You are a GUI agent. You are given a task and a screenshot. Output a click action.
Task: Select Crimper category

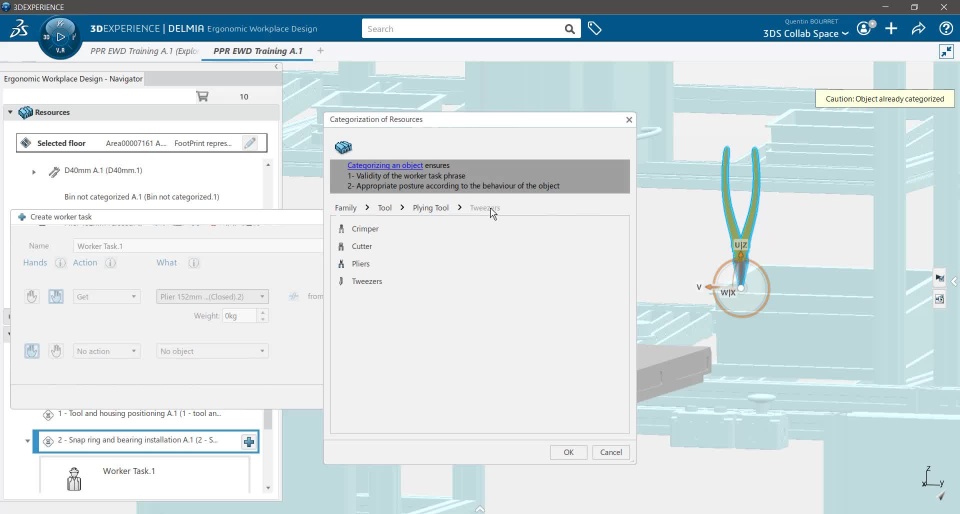click(365, 229)
